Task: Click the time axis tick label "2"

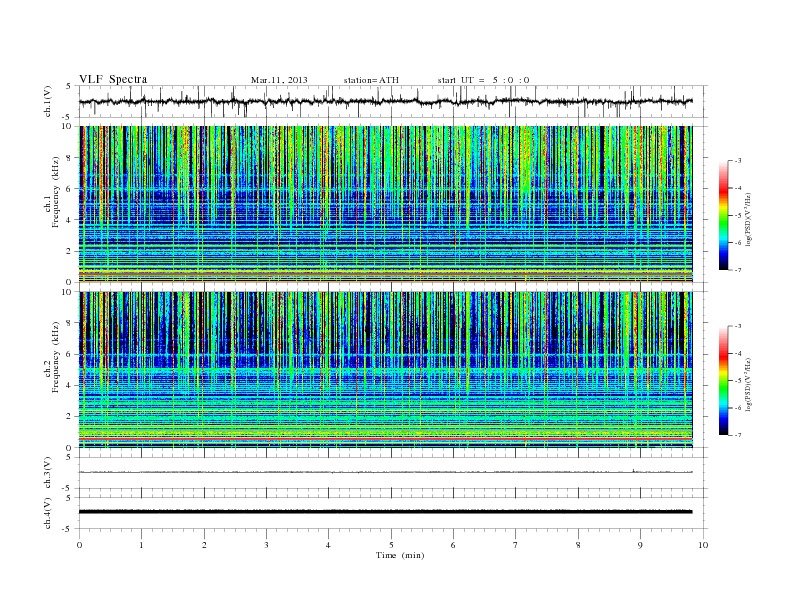Action: 204,545
